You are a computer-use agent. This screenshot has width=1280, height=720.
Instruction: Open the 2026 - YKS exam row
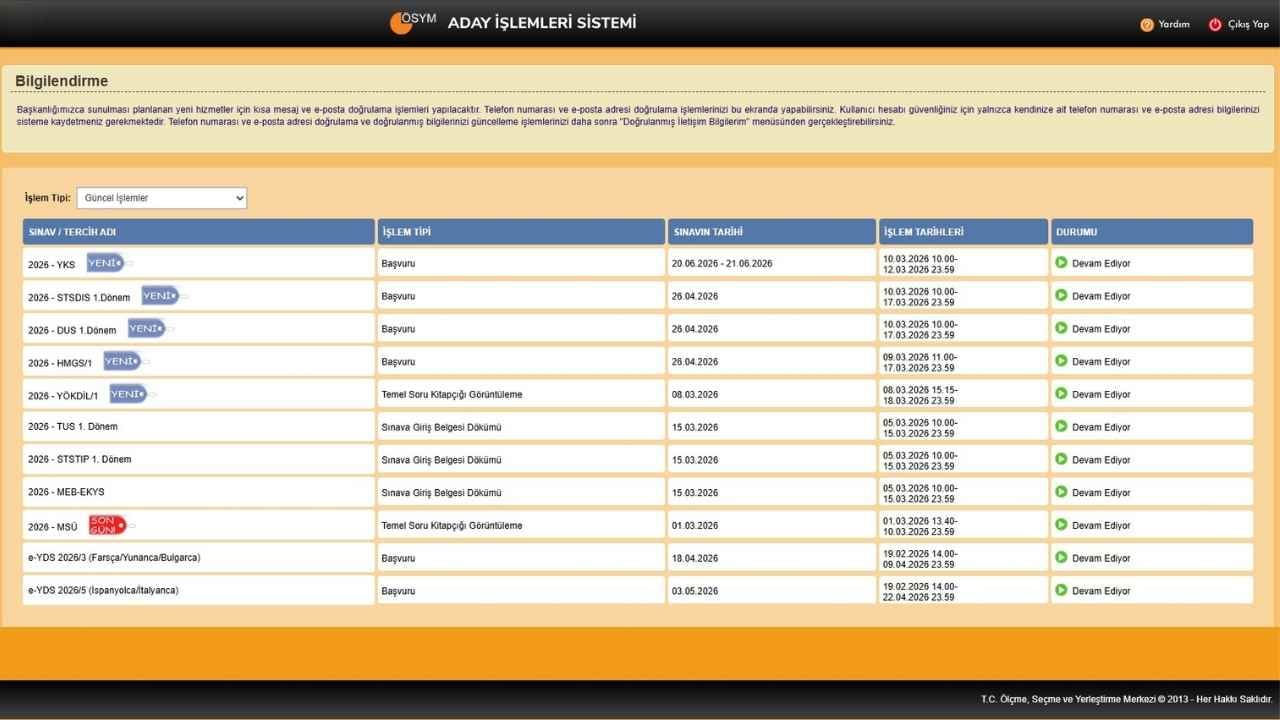52,265
